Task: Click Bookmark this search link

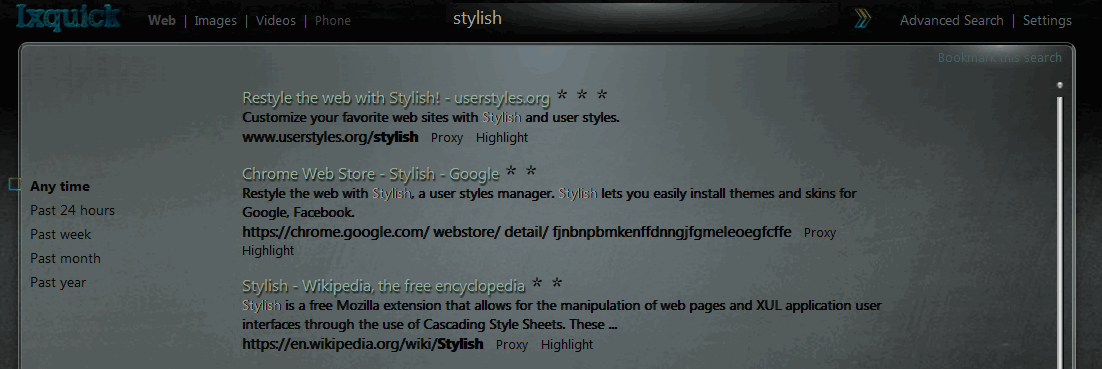Action: (x=999, y=58)
